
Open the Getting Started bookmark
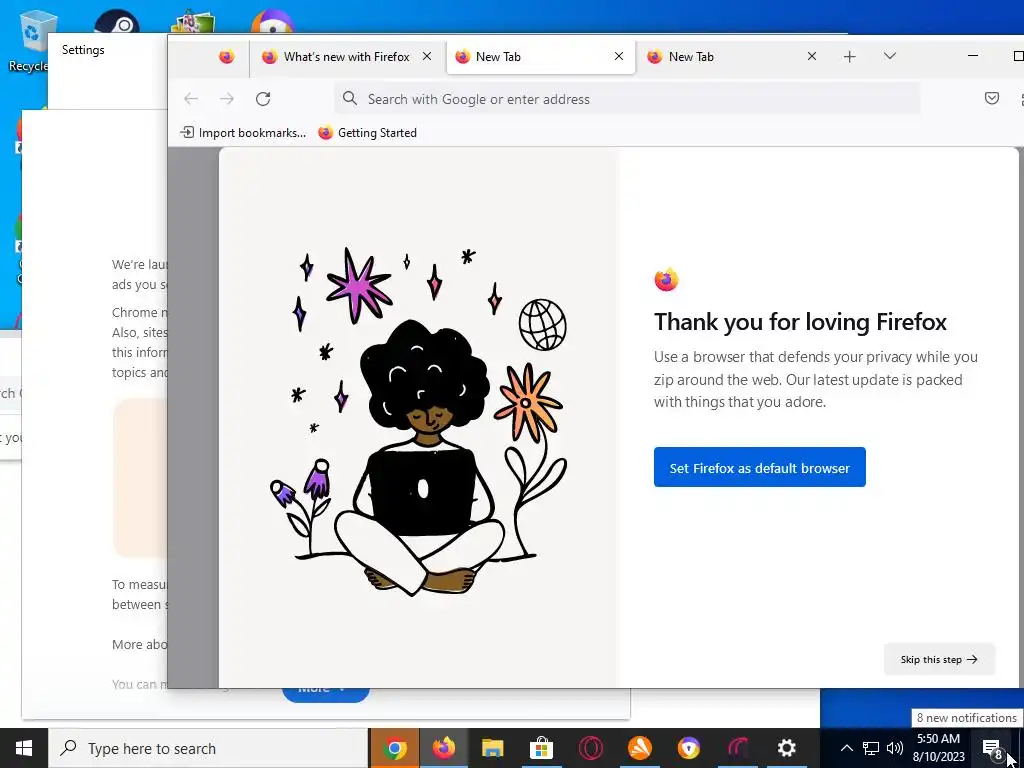point(368,133)
